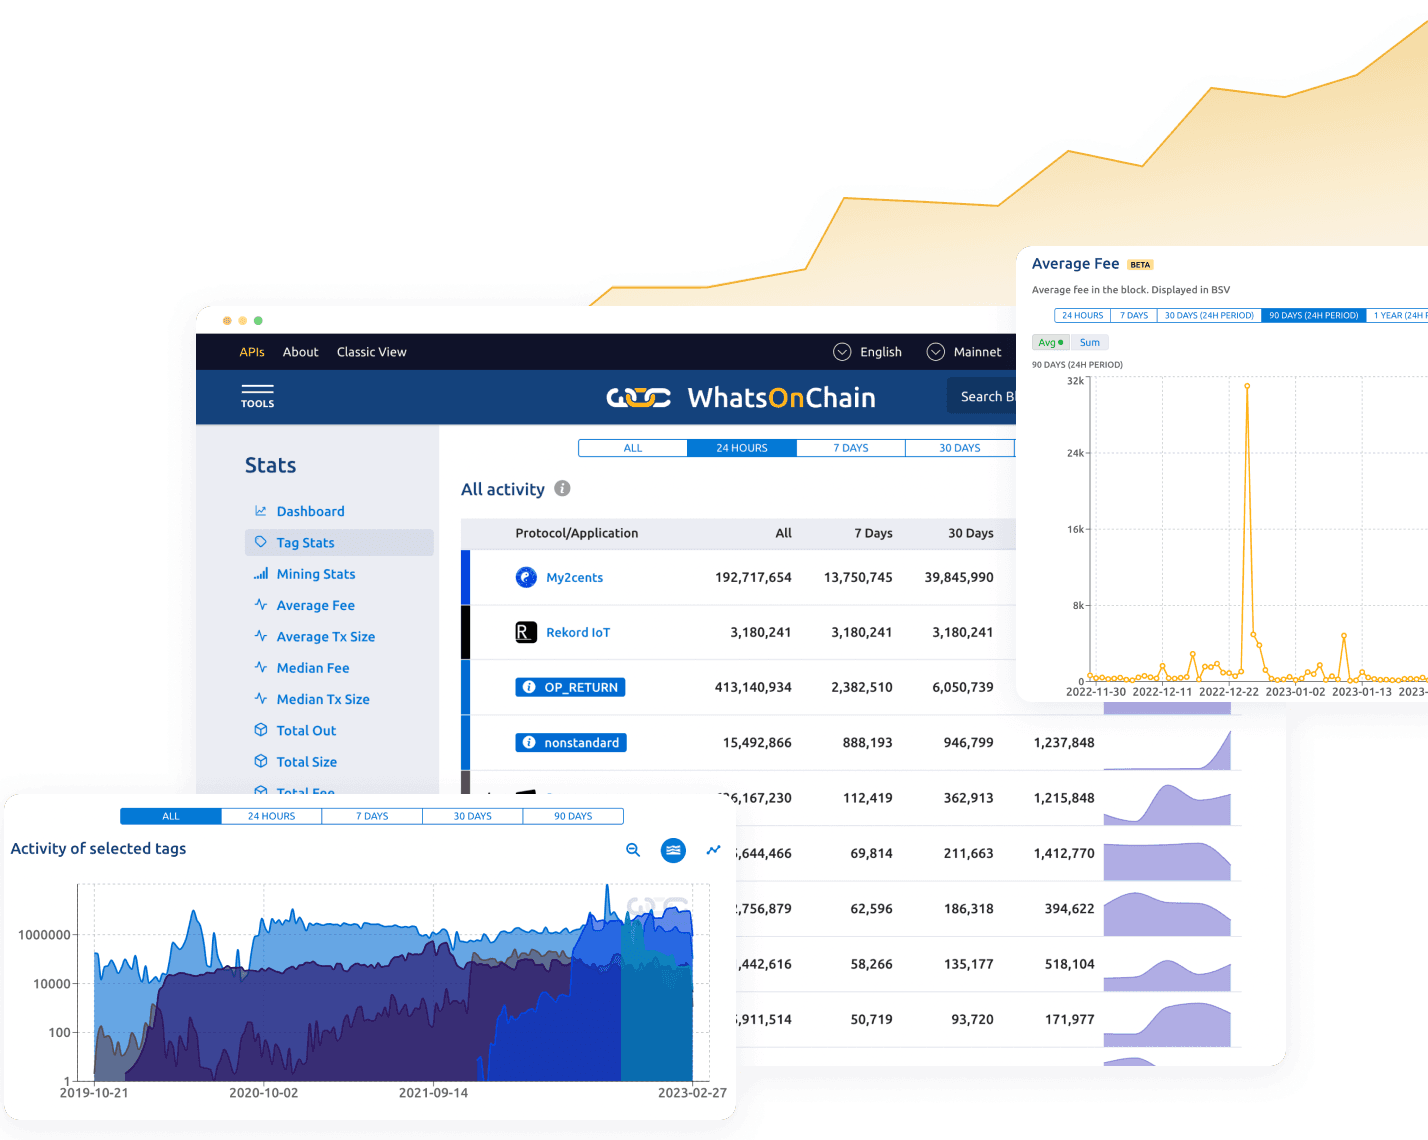
Task: Select 30 DAYS (24H PERIOD) Average Fee tab
Action: (x=1209, y=315)
